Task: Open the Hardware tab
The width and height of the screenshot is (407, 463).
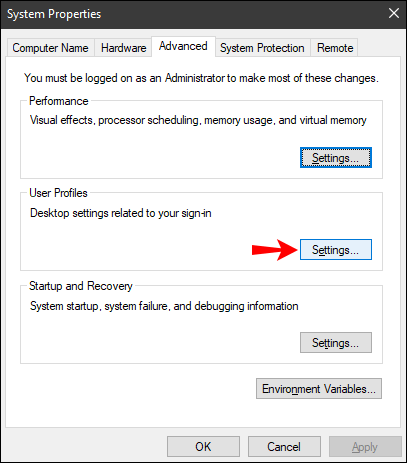Action: pos(123,48)
